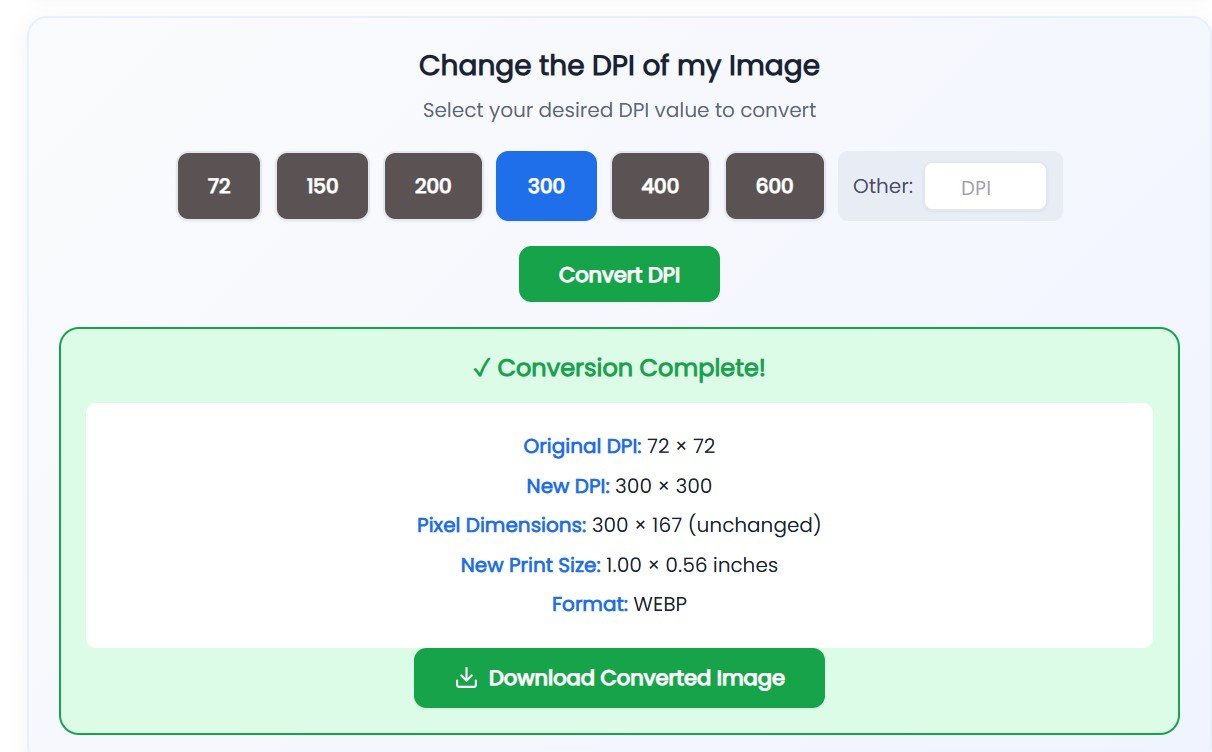Click the Other: label

[x=883, y=186]
